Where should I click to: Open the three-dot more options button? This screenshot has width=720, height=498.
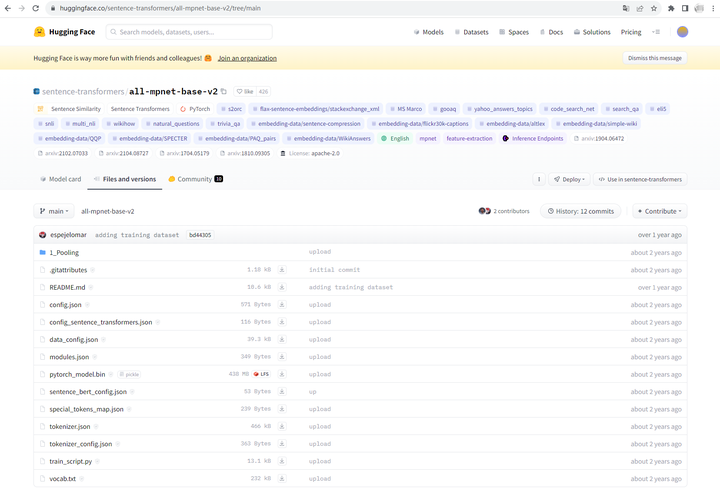[539, 179]
